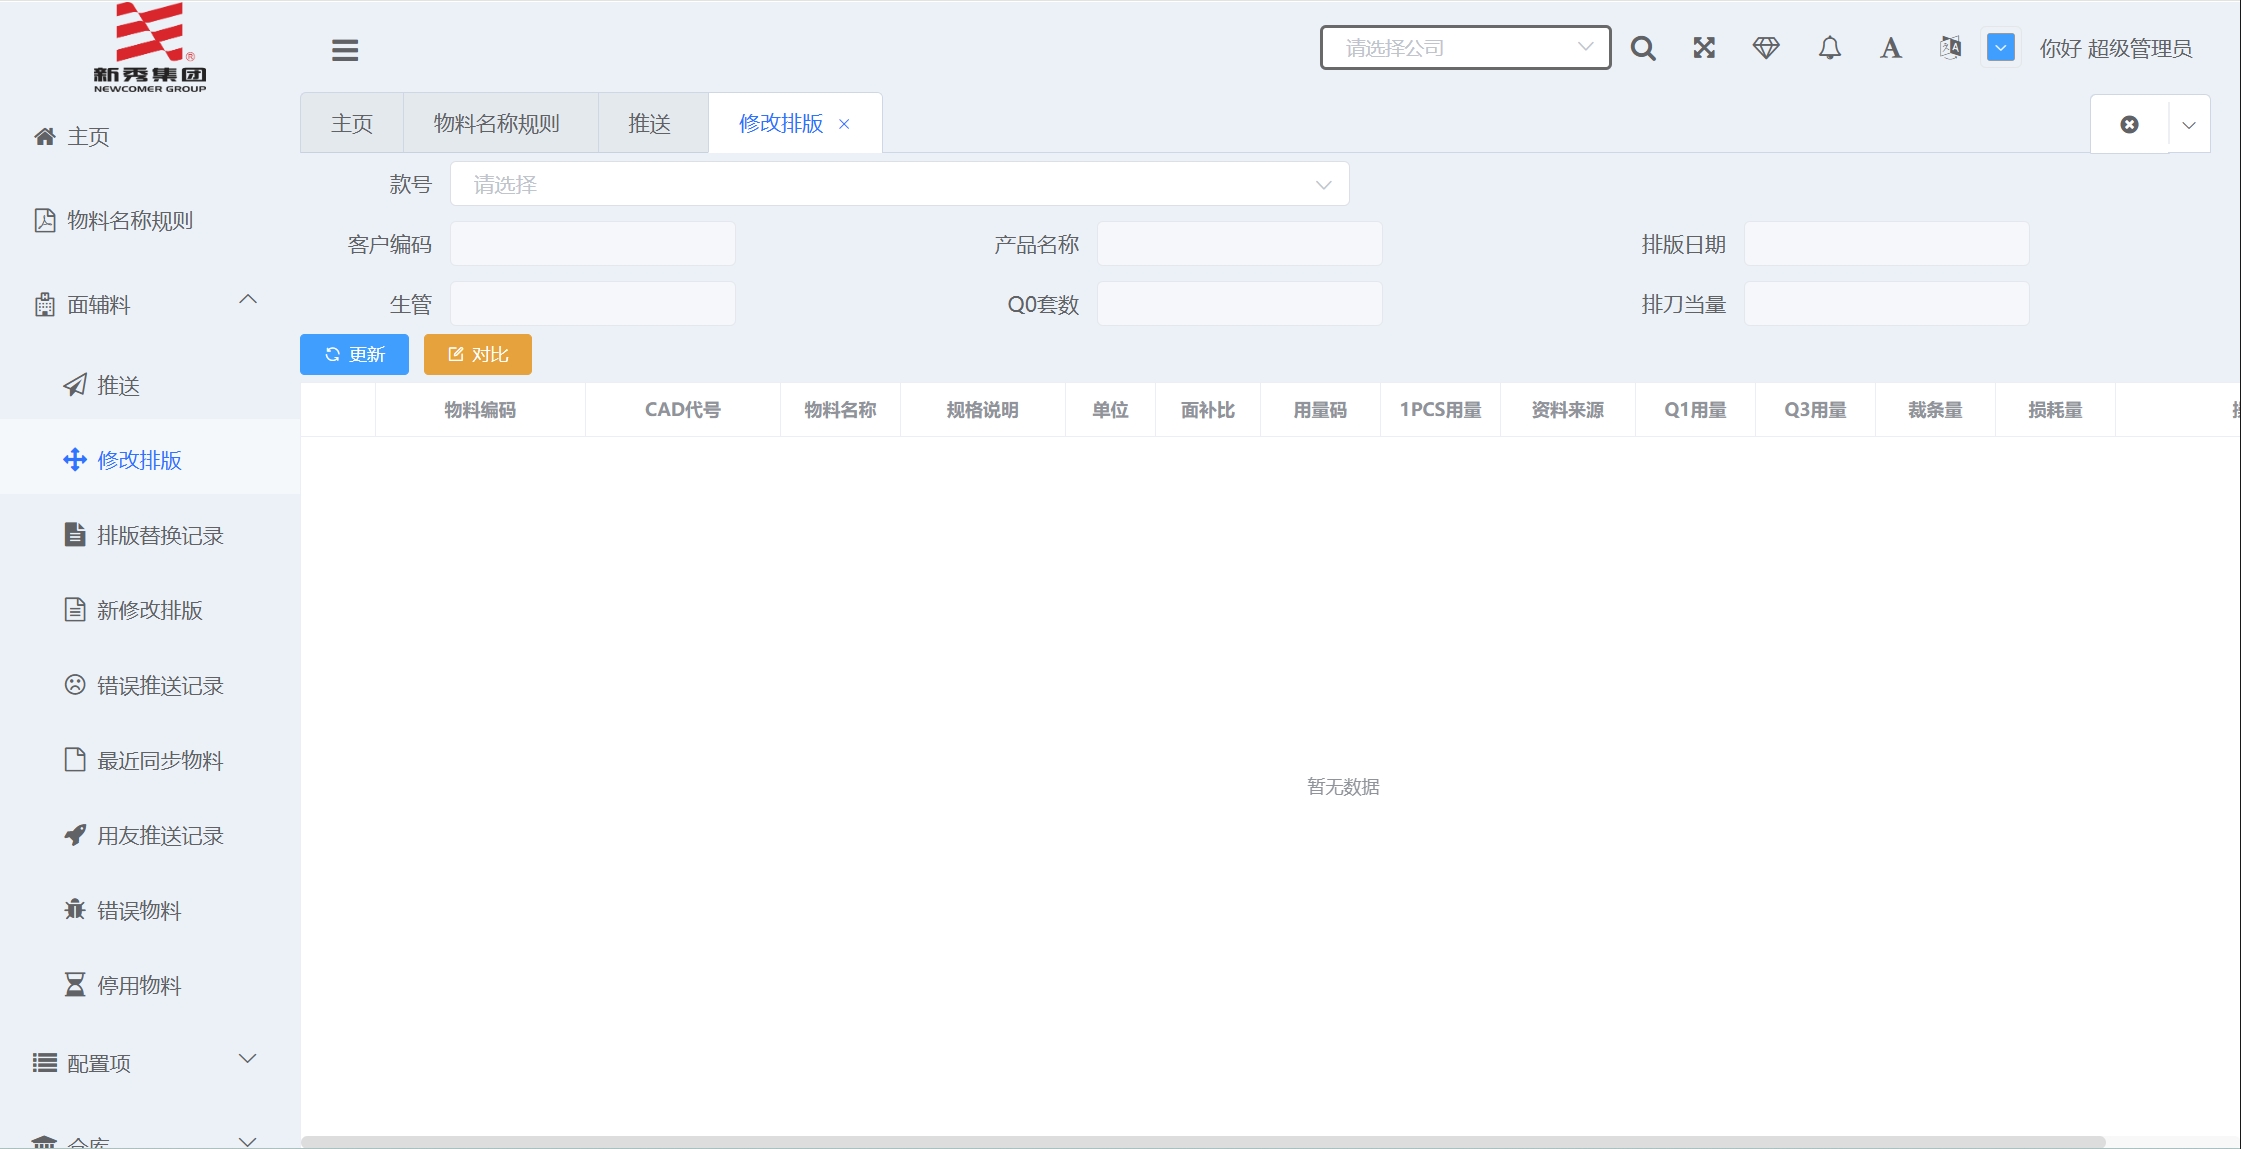Viewport: 2241px width, 1149px height.
Task: Click the orange 对比 button
Action: [478, 355]
